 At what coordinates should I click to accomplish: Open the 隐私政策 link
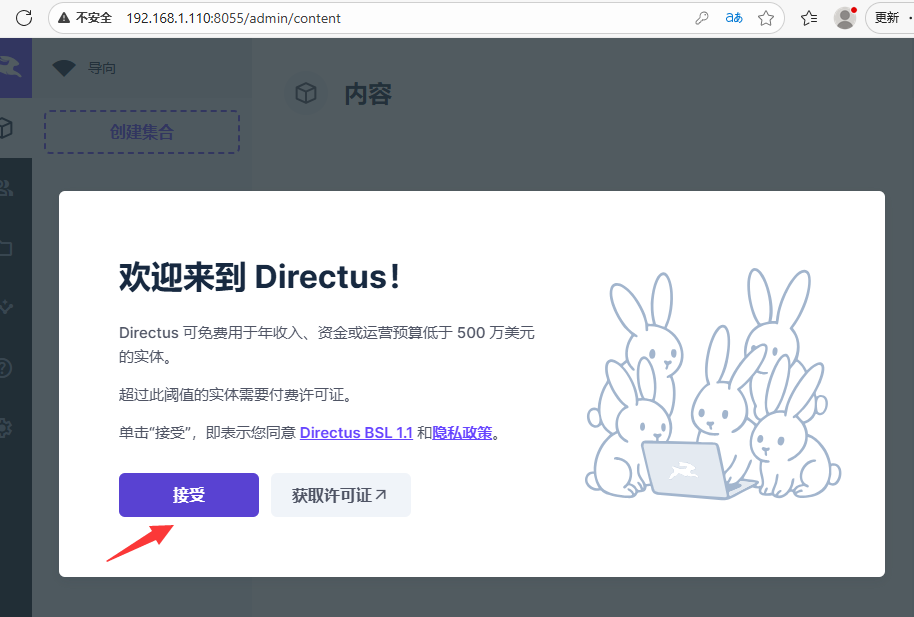[x=462, y=433]
